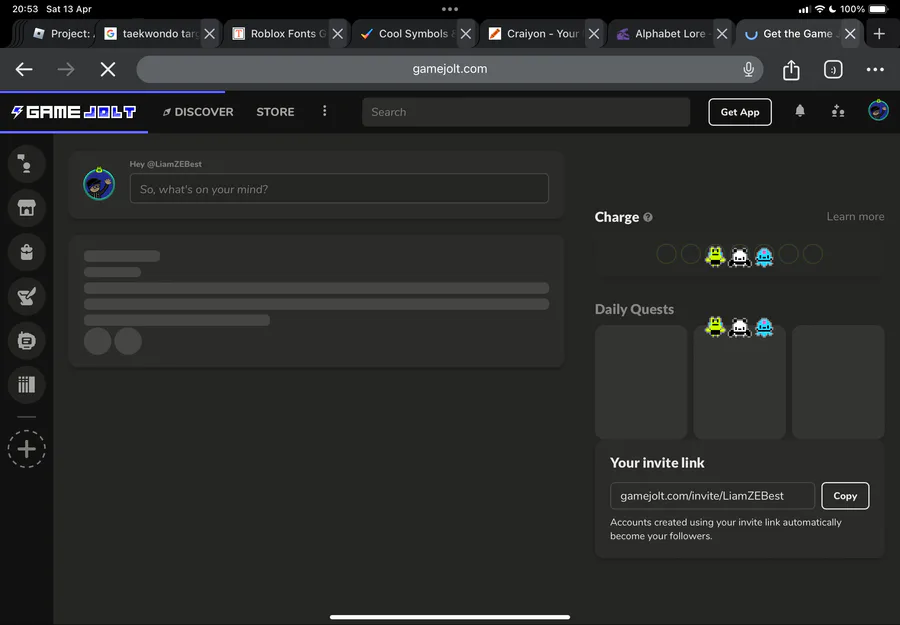Viewport: 900px width, 625px height.
Task: Click the yellow-green creature Charge sticker
Action: tap(715, 256)
